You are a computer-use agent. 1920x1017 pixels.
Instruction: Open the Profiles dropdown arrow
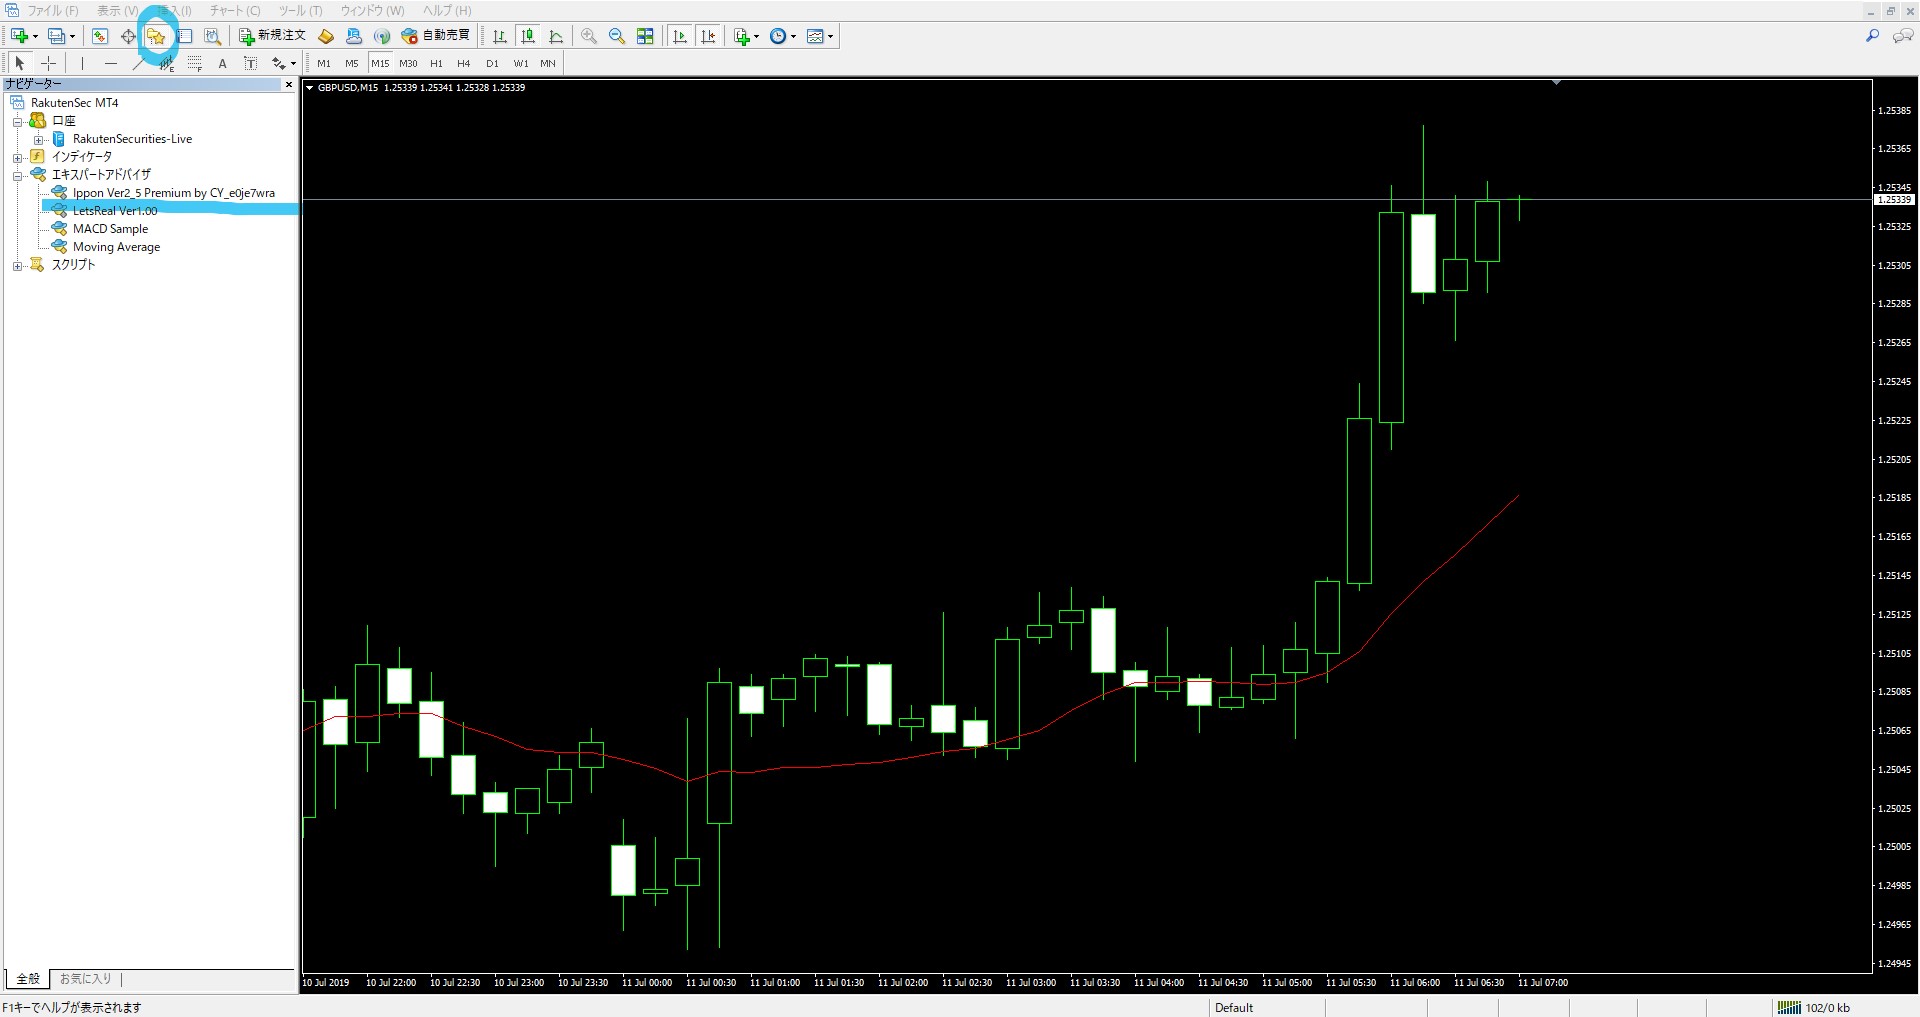tap(72, 36)
